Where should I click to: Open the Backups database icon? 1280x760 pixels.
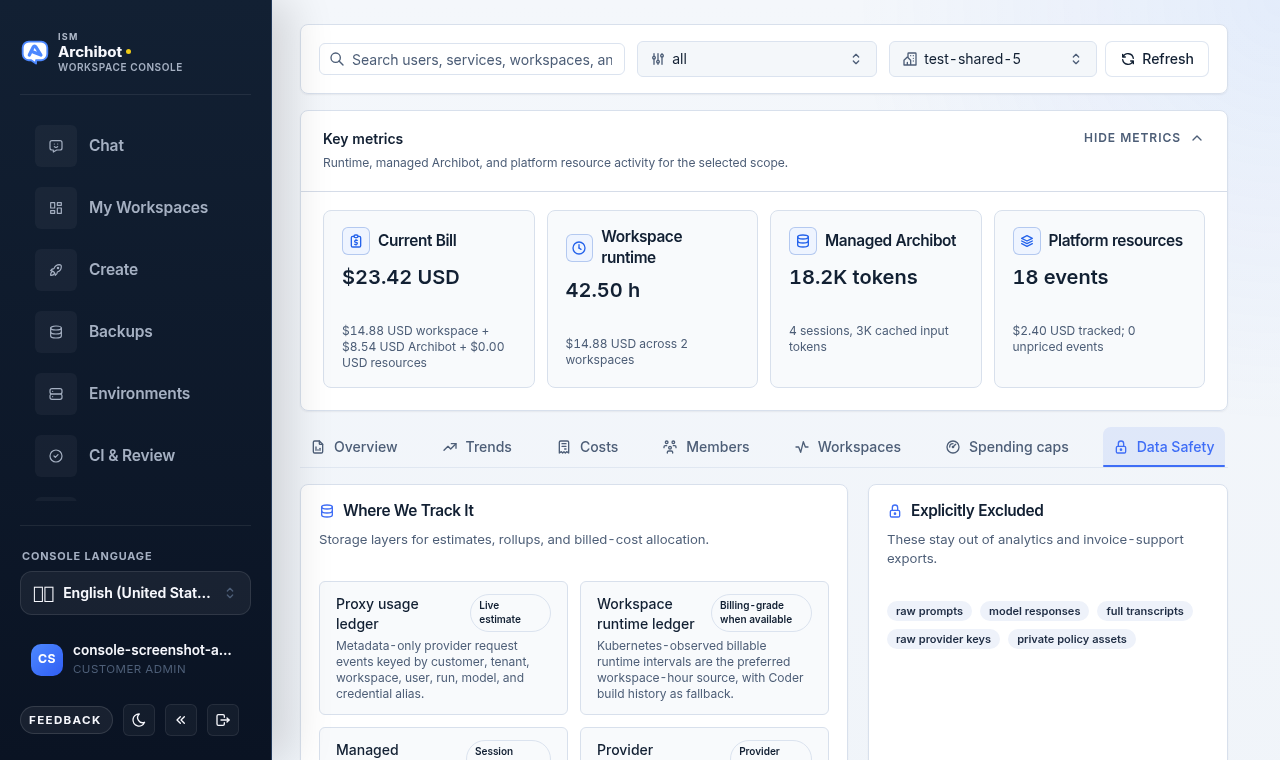56,332
